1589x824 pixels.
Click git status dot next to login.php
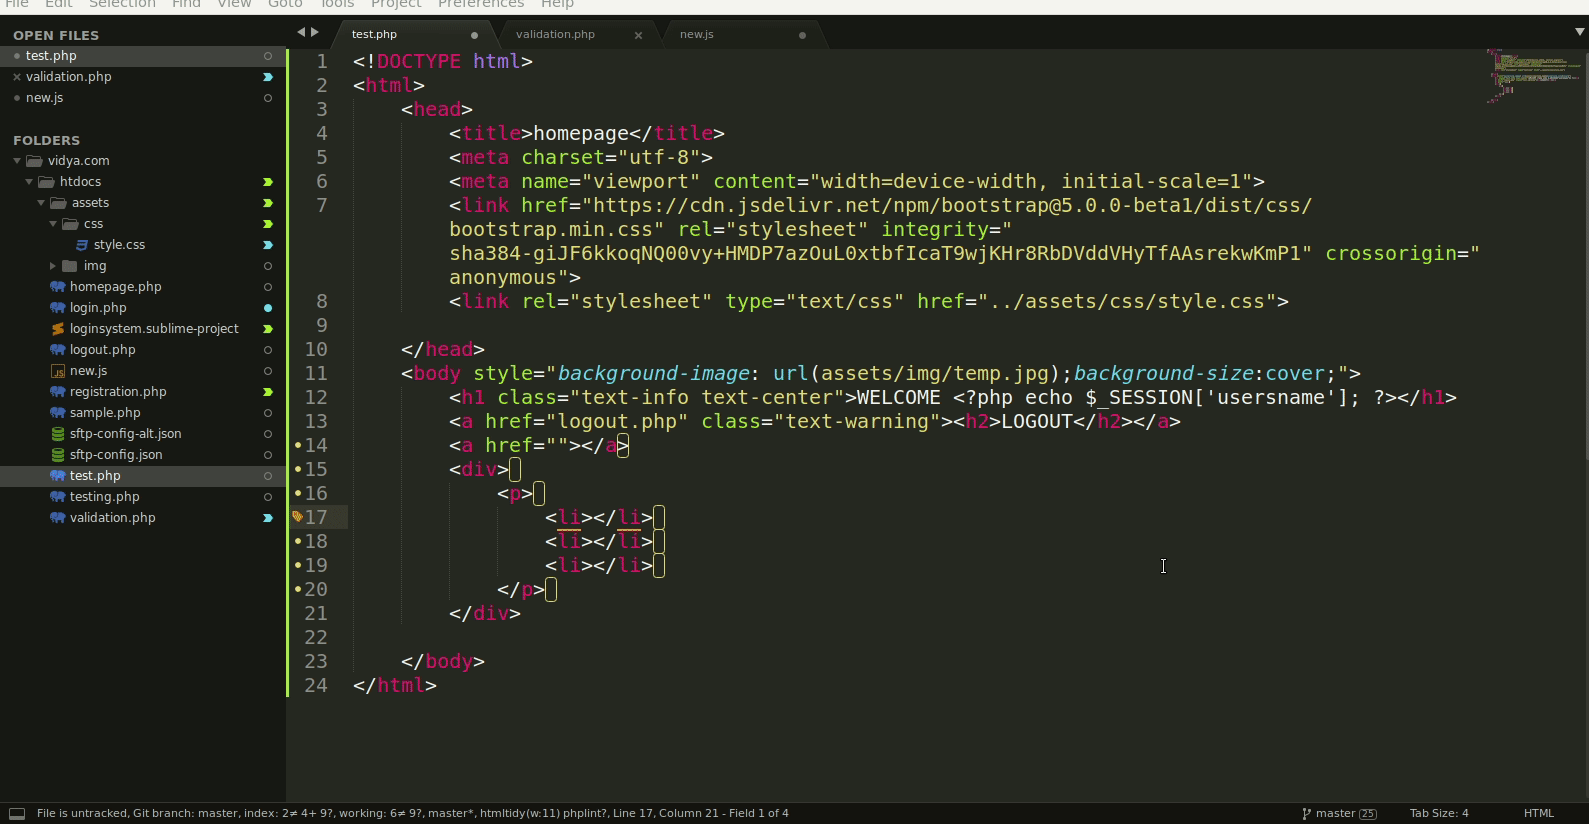tap(268, 308)
